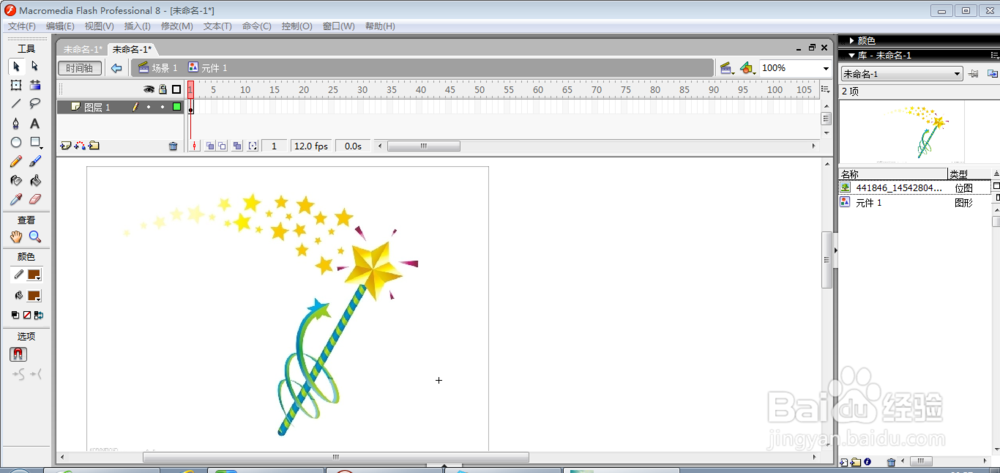Image resolution: width=1000 pixels, height=473 pixels.
Task: Activate the Pen tool
Action: [17, 123]
